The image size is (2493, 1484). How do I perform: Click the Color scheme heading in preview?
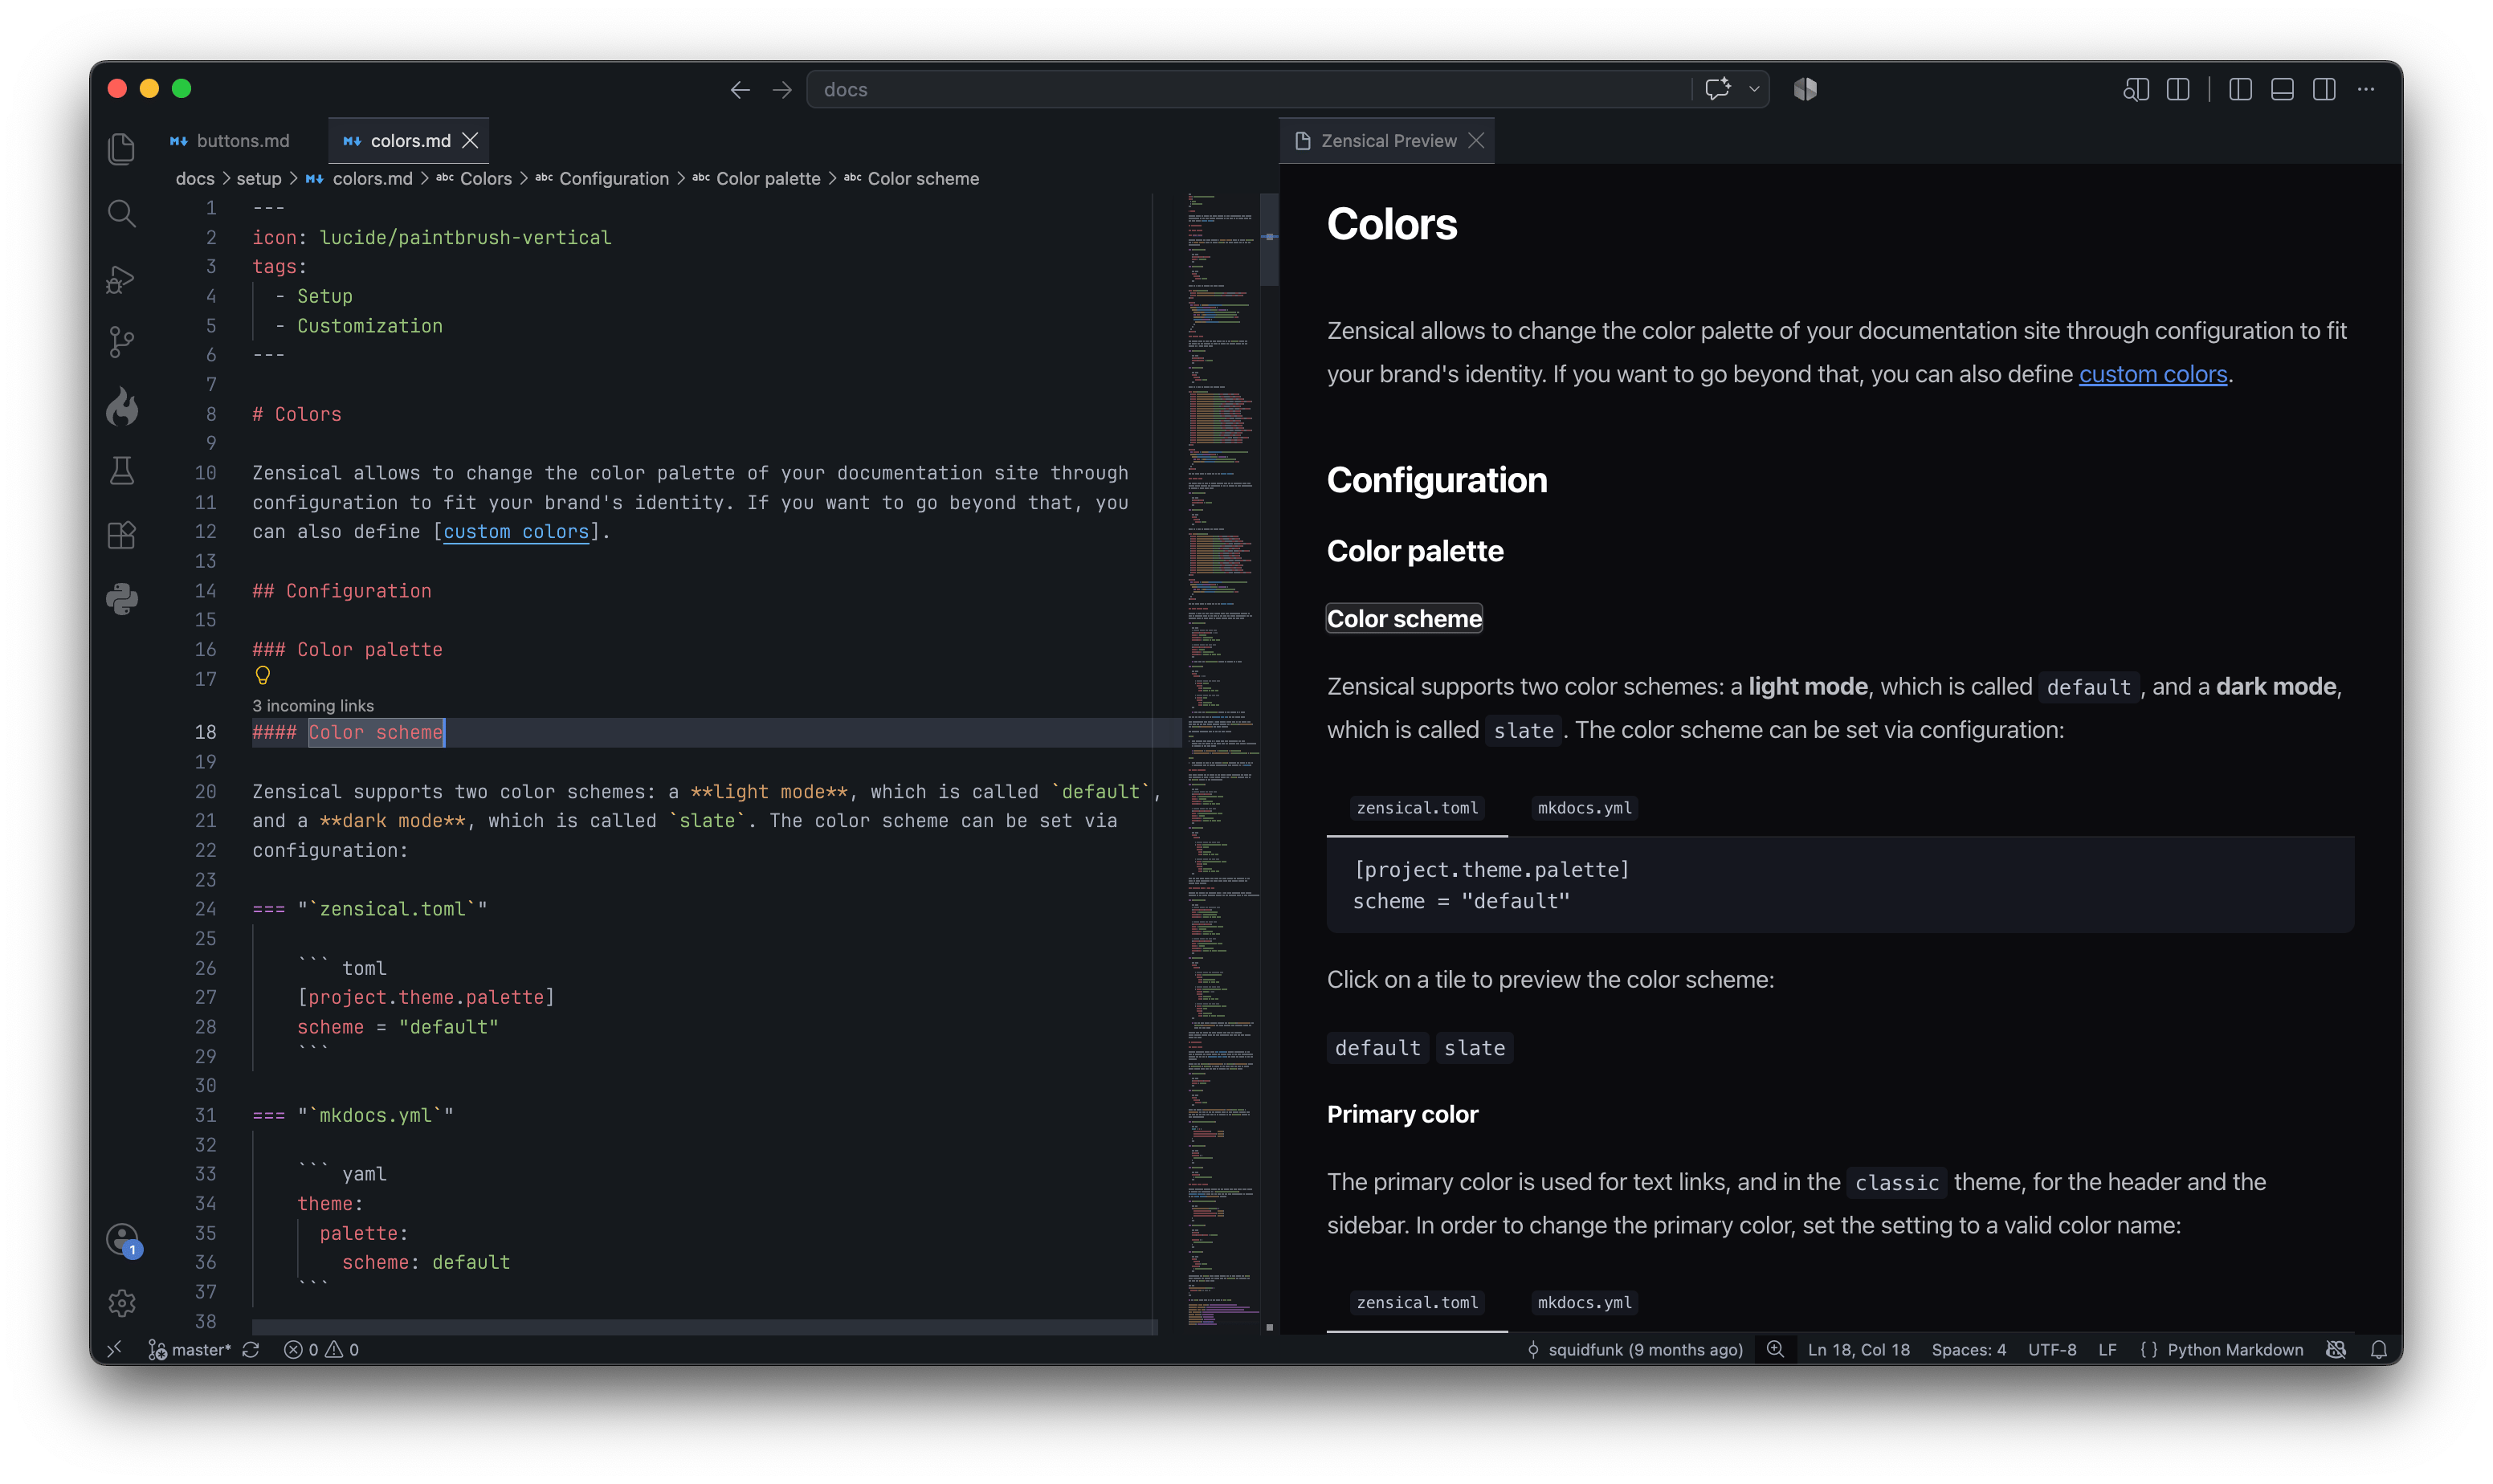pyautogui.click(x=1404, y=619)
